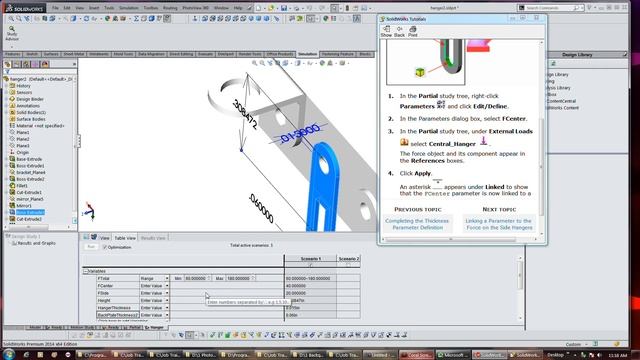This screenshot has width=640, height=360.
Task: Click the Mirror1 feature icon
Action: 12,206
